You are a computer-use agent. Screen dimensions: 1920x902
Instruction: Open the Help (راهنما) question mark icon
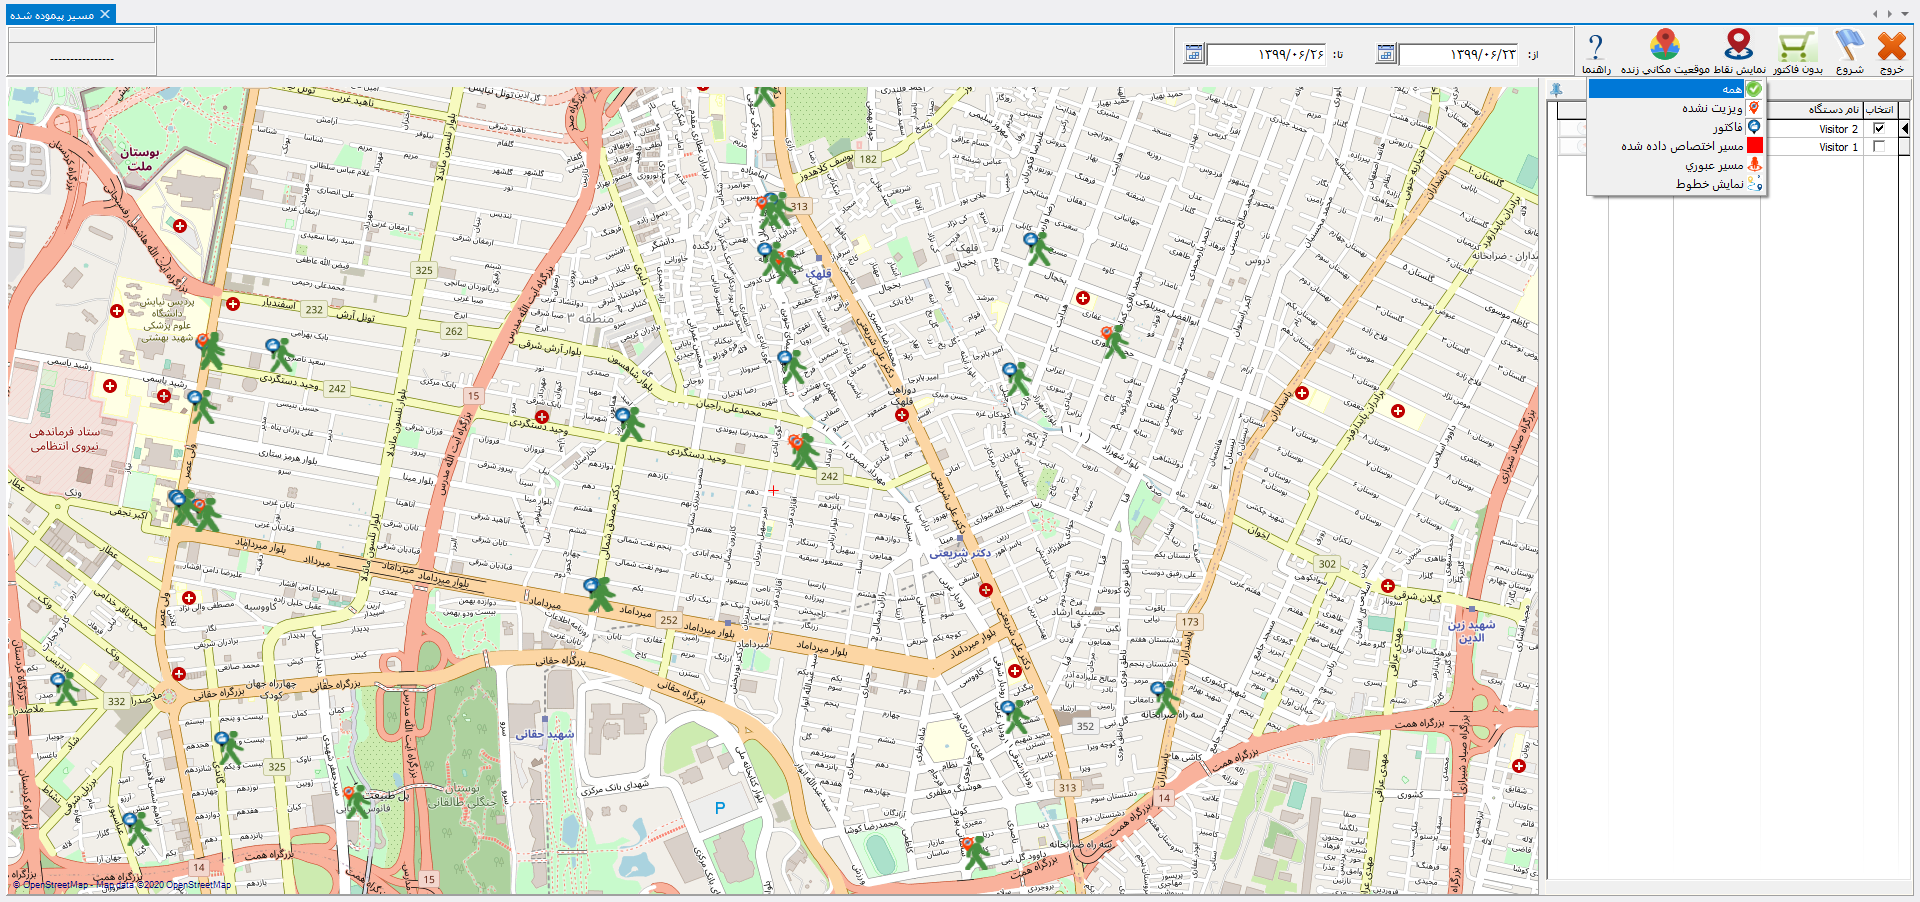(1596, 47)
